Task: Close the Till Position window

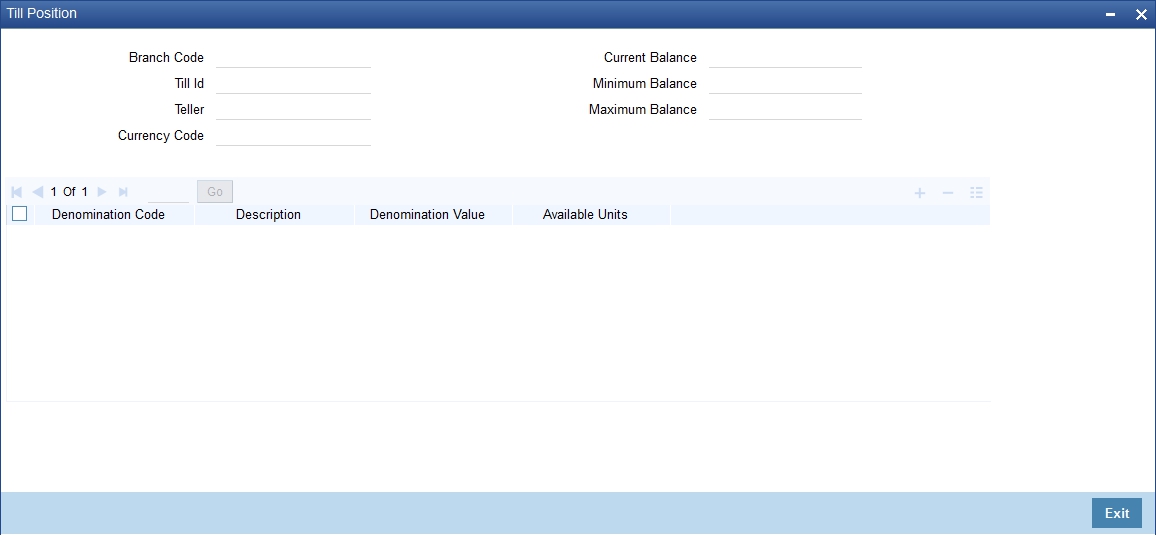Action: (x=1141, y=14)
